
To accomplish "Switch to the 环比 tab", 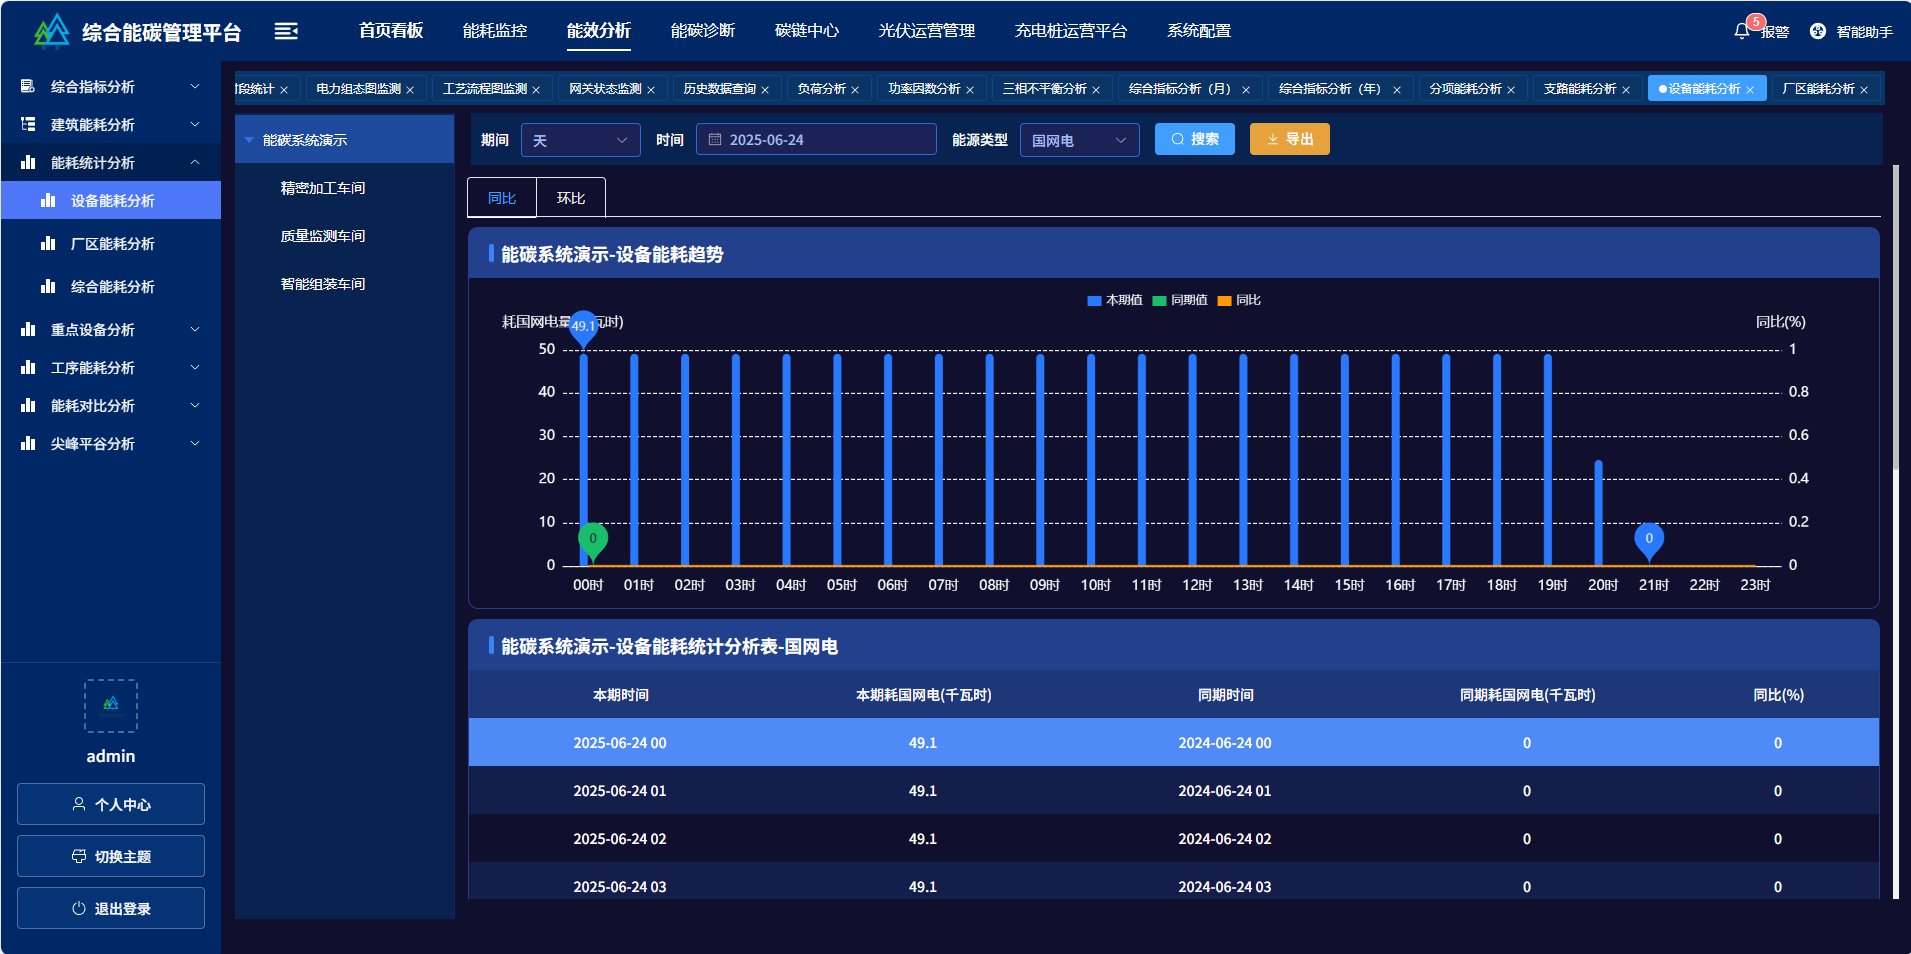I will click(x=571, y=198).
